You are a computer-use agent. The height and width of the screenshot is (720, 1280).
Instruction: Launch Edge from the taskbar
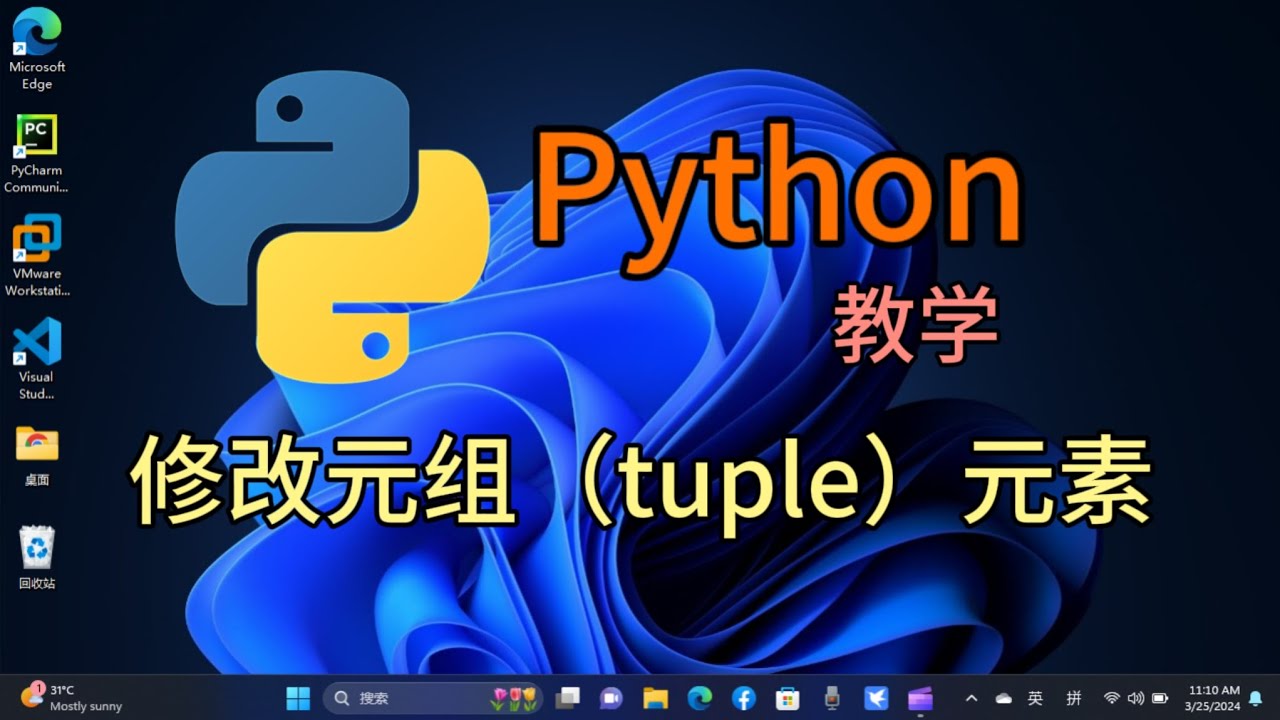pos(699,697)
